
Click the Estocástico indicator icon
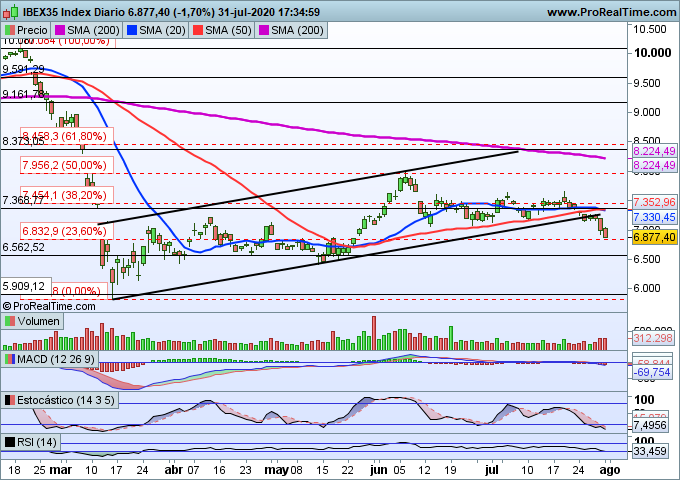point(10,400)
